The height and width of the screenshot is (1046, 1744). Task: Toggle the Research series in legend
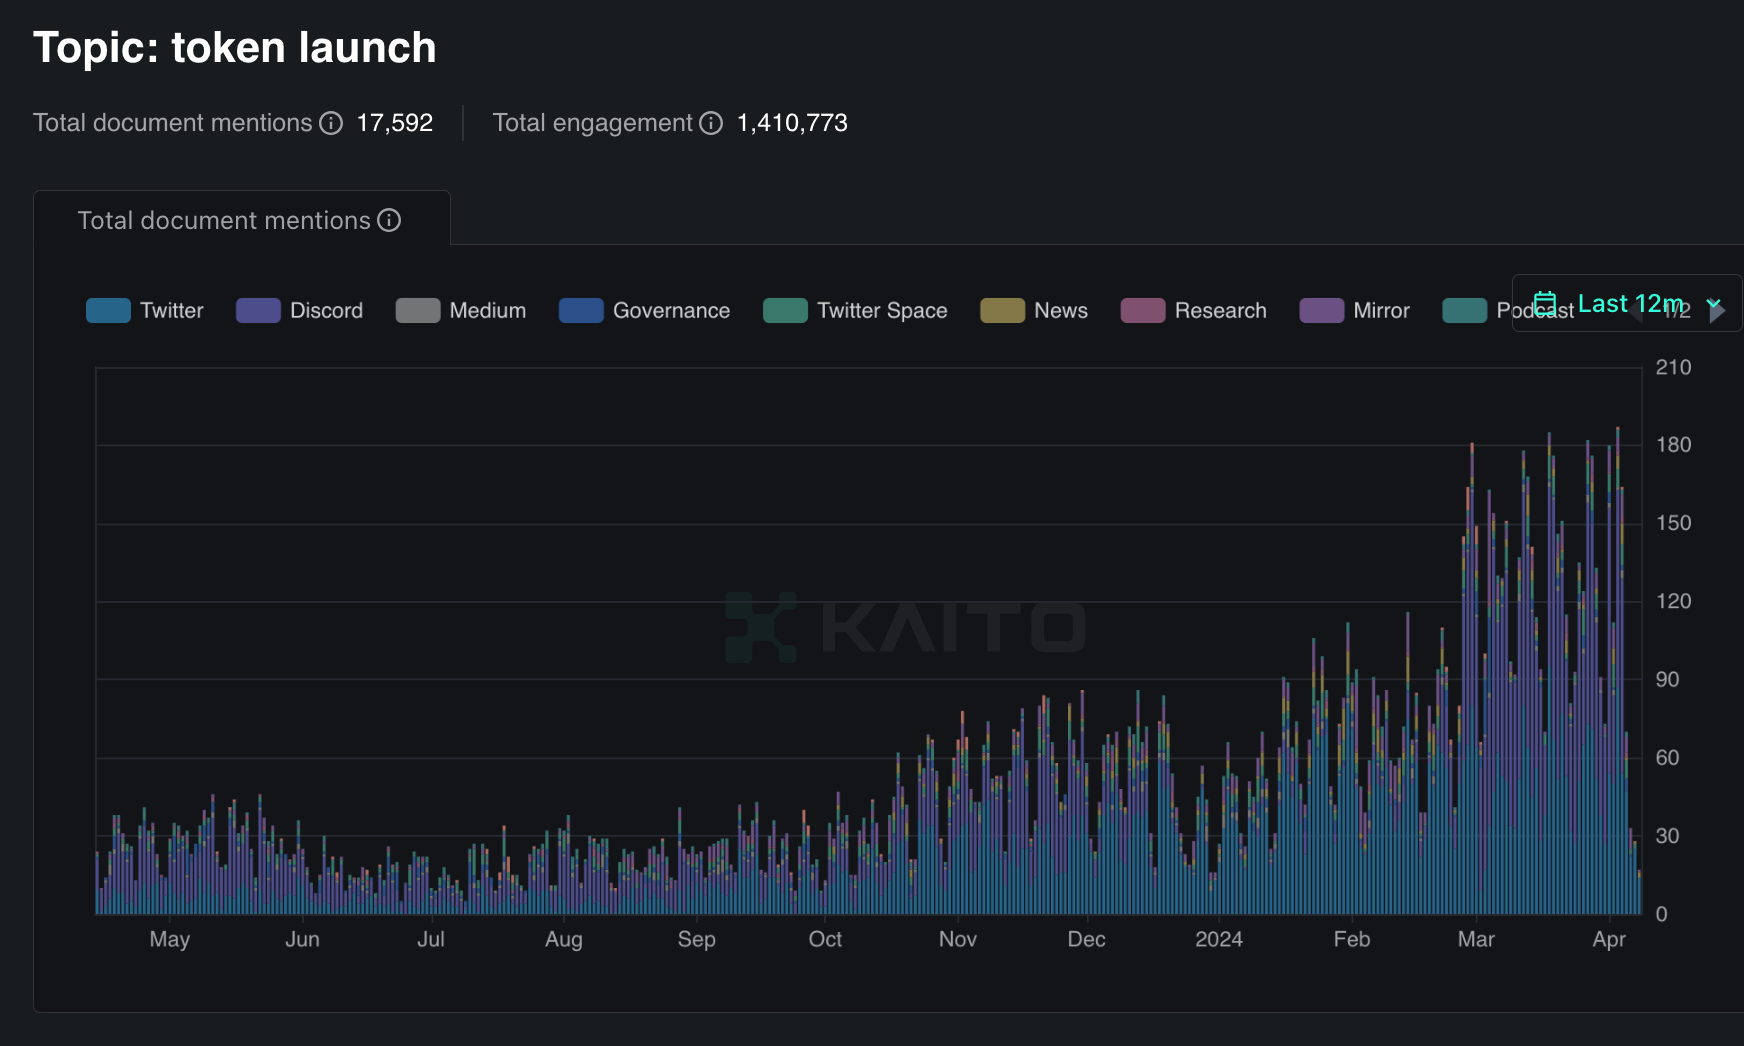[1194, 311]
